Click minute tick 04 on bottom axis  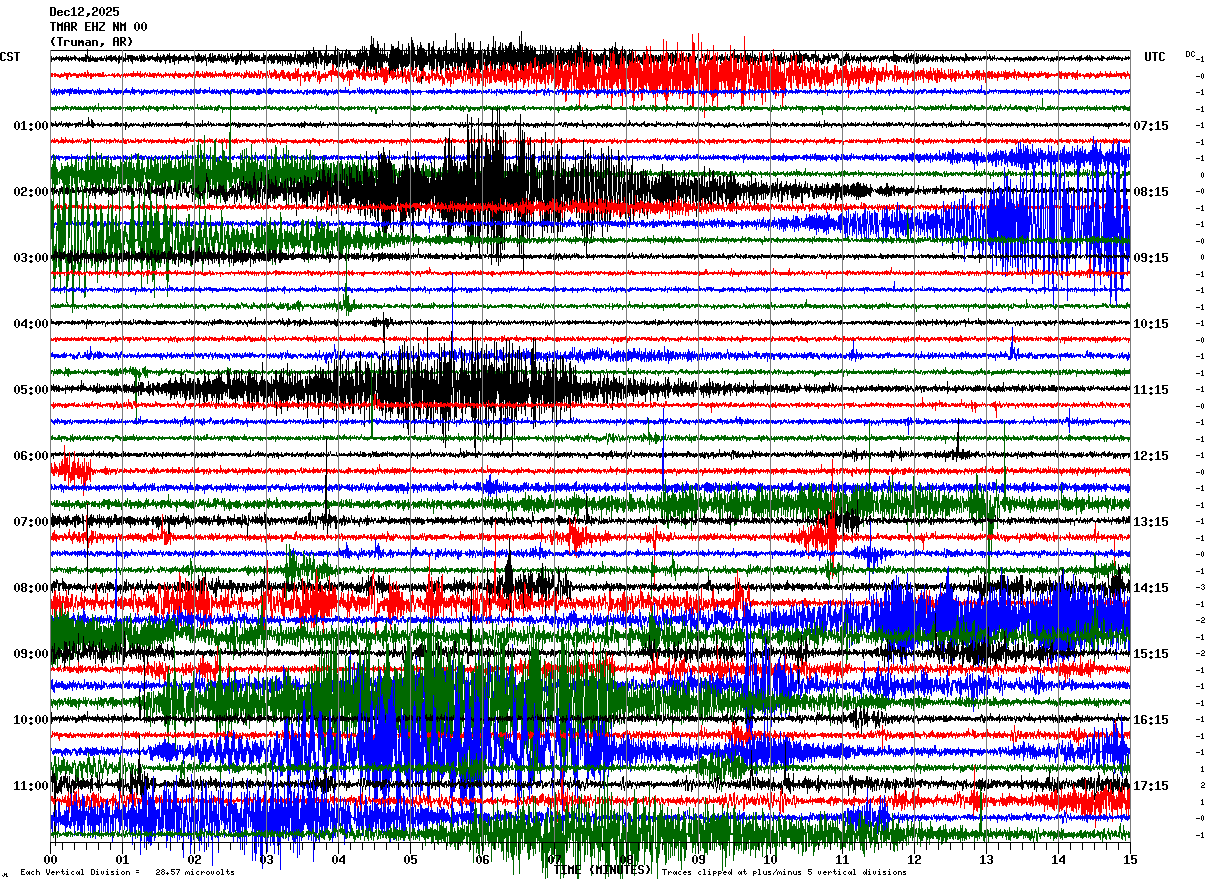pyautogui.click(x=338, y=859)
